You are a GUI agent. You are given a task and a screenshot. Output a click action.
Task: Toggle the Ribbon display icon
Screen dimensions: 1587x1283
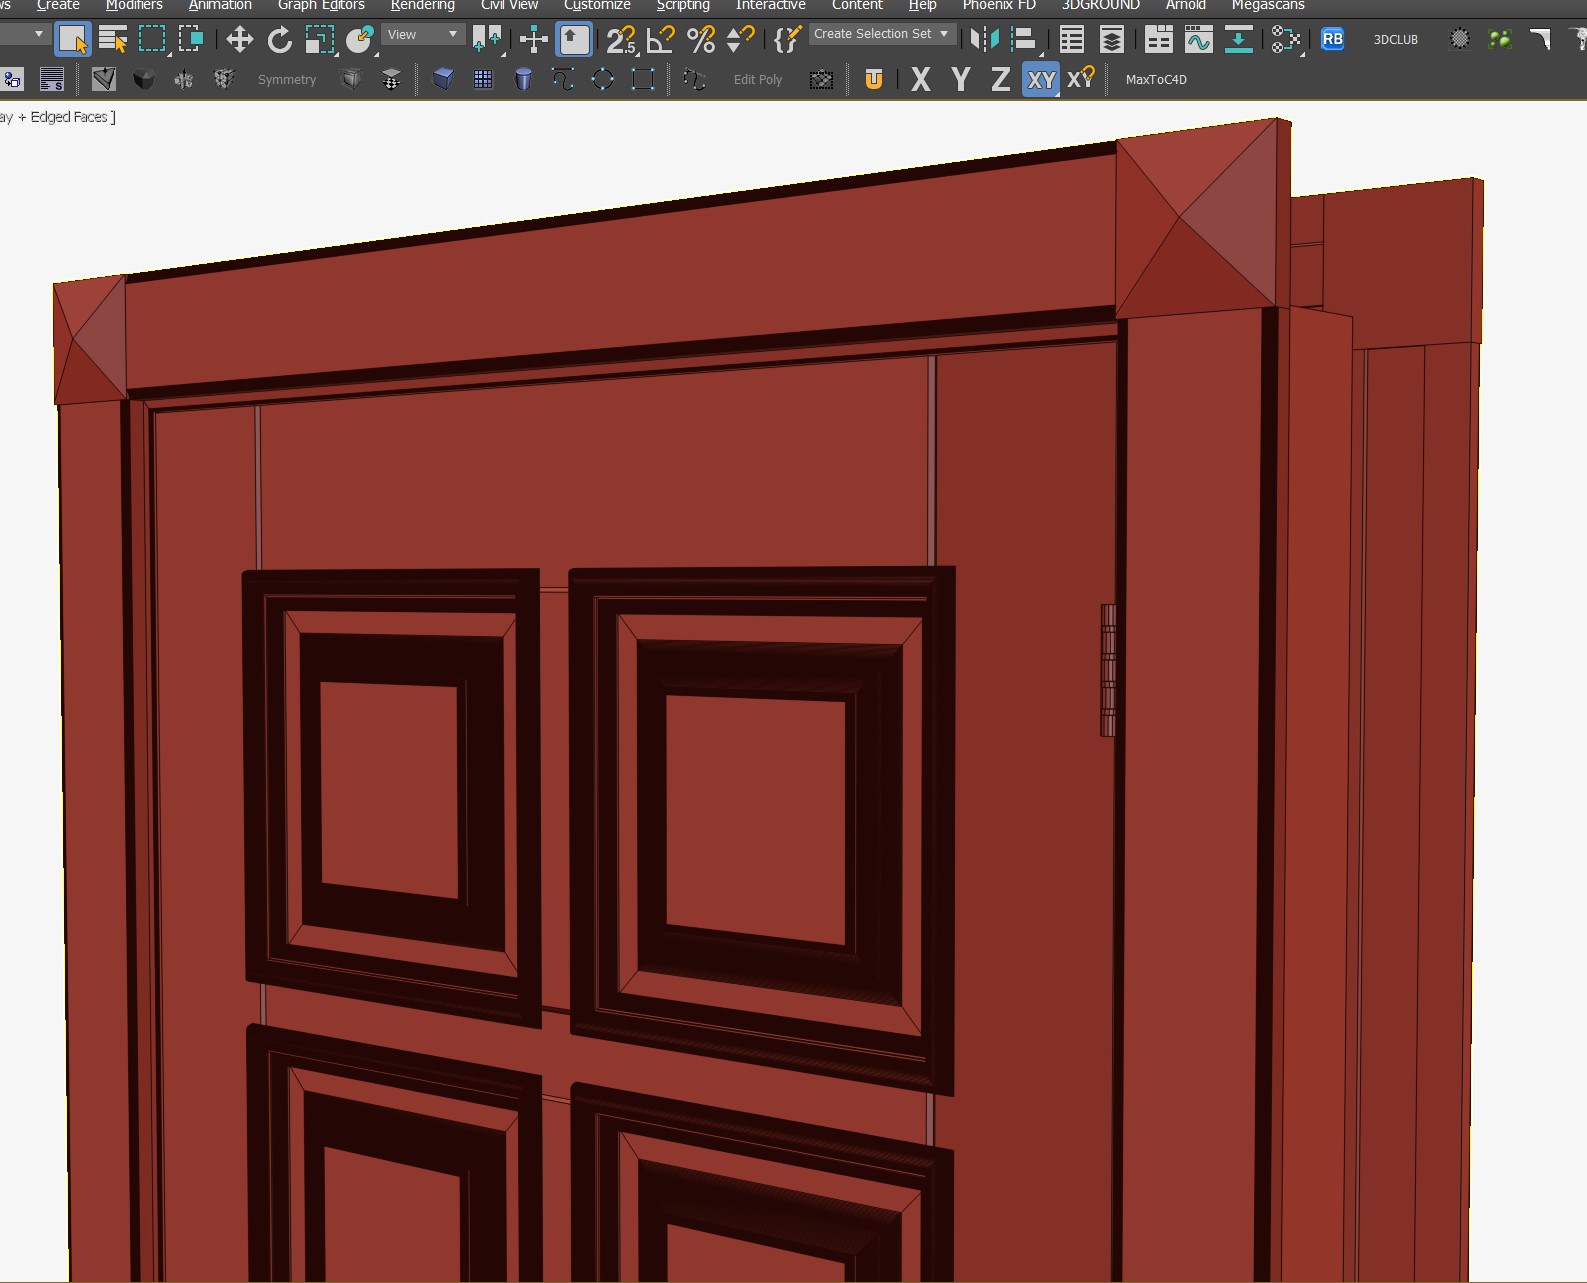click(1159, 40)
